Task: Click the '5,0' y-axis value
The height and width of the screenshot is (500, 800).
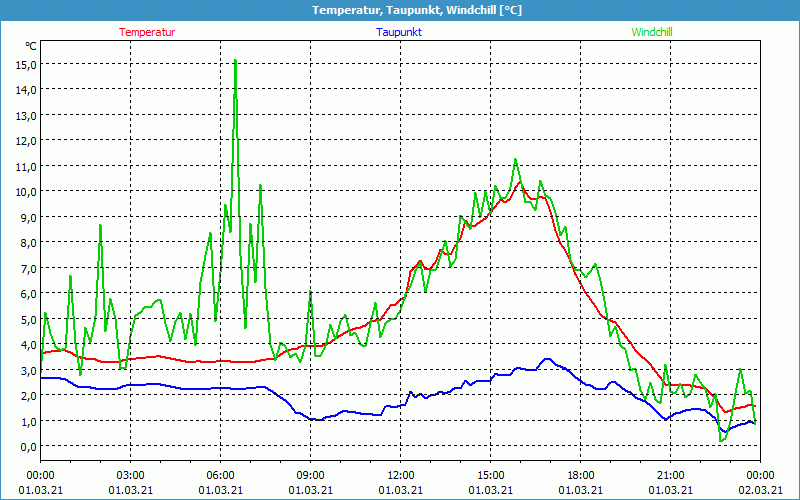Action: pos(29,319)
